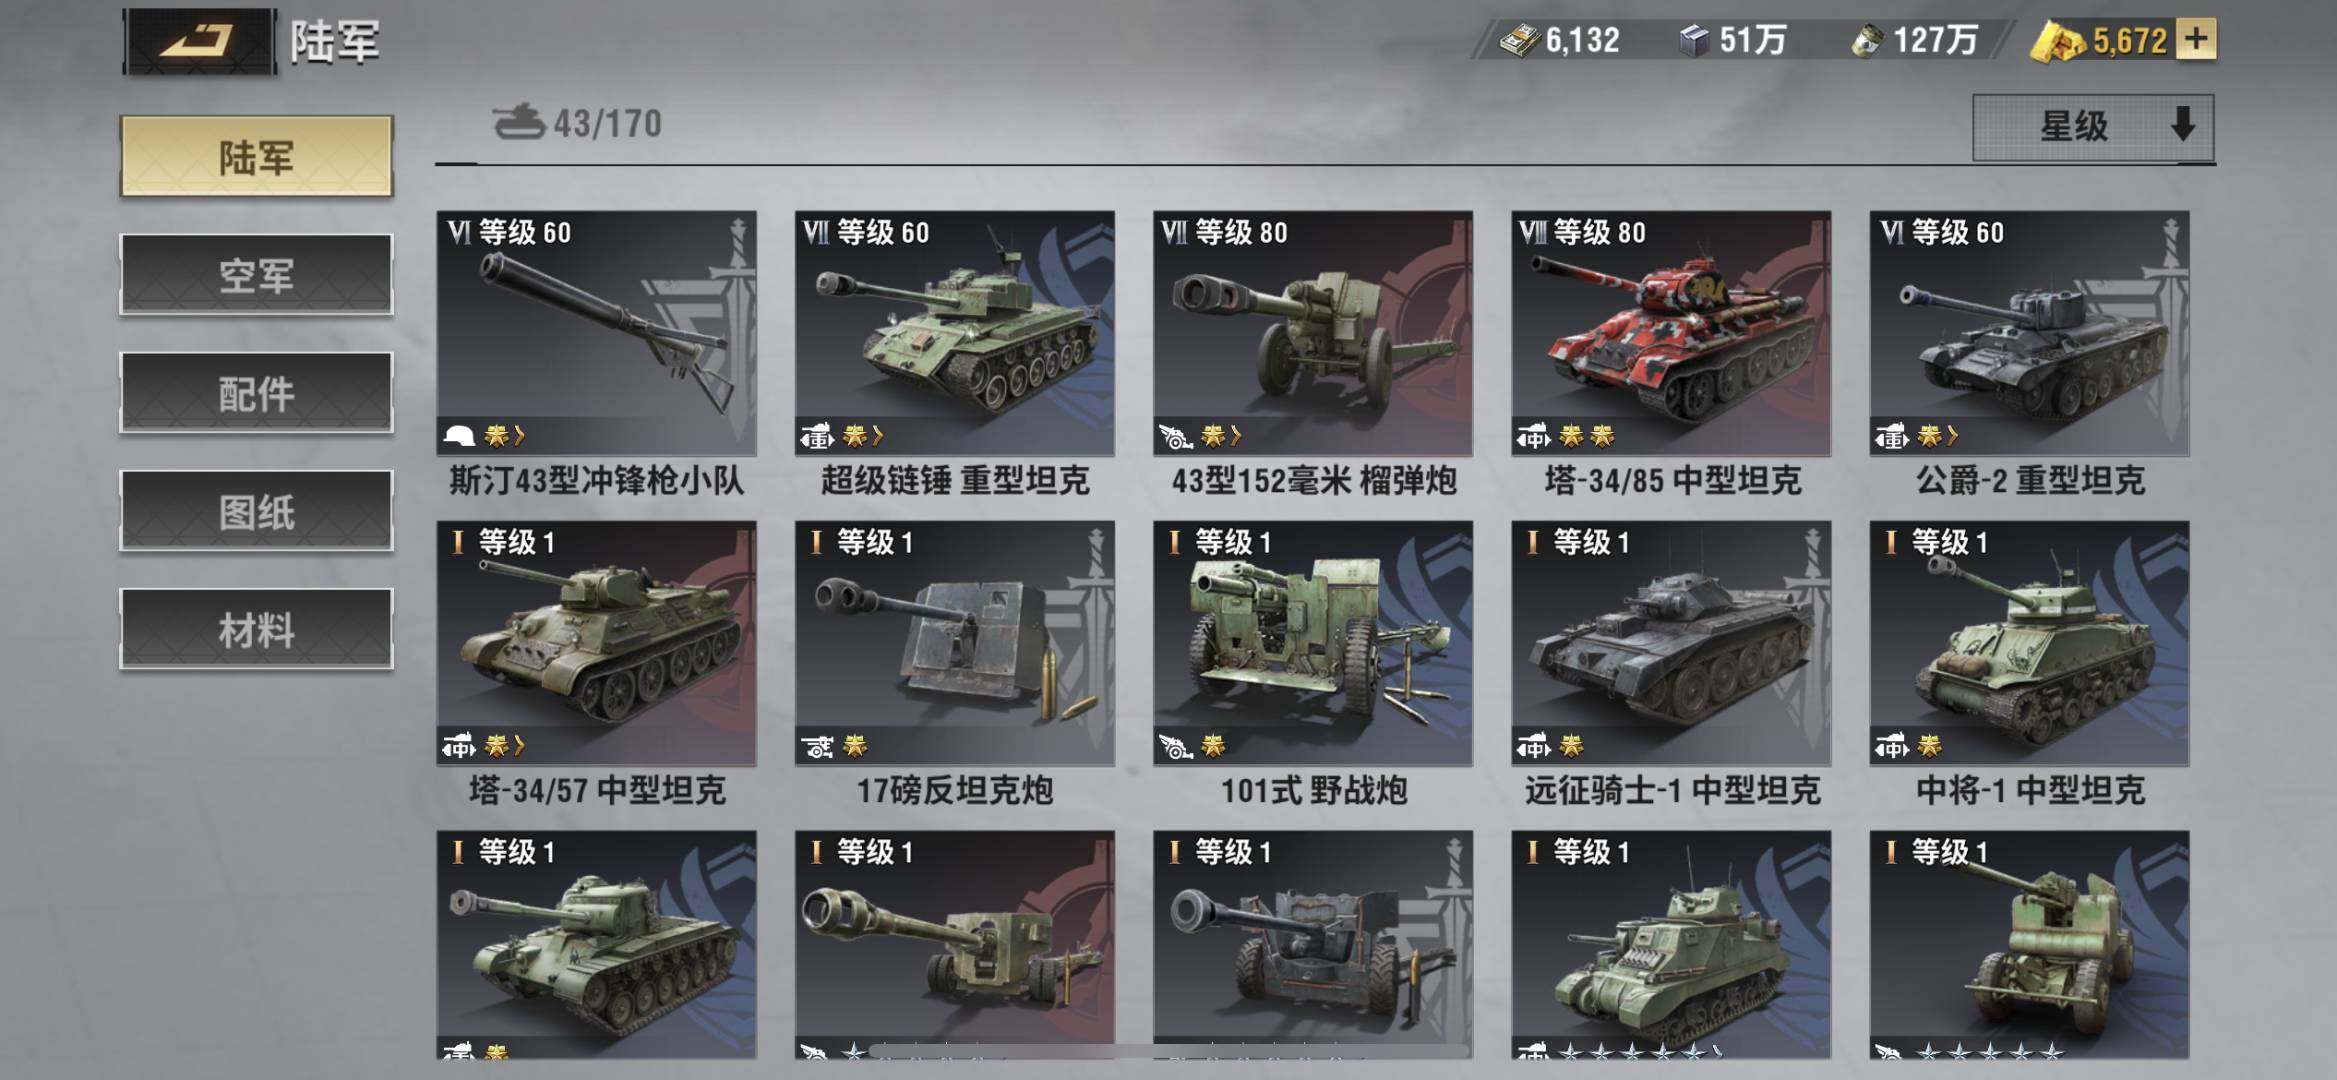Image resolution: width=2337 pixels, height=1080 pixels.
Task: Select the 陆军 tab
Action: click(x=257, y=156)
